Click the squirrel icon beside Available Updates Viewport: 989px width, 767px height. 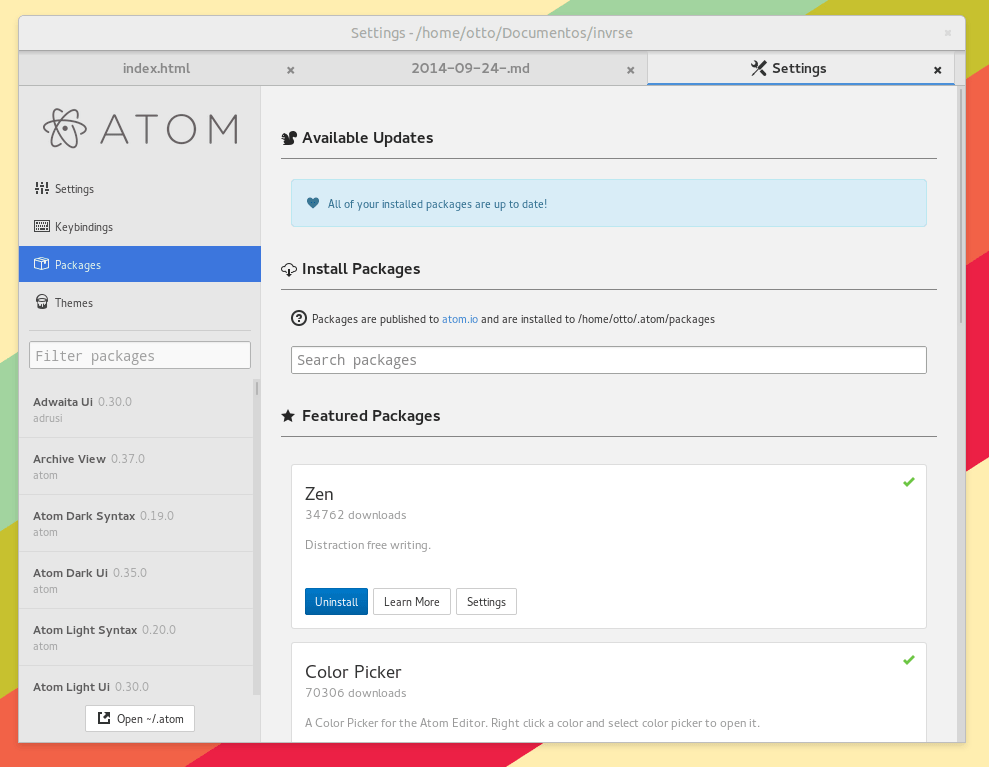tap(289, 138)
